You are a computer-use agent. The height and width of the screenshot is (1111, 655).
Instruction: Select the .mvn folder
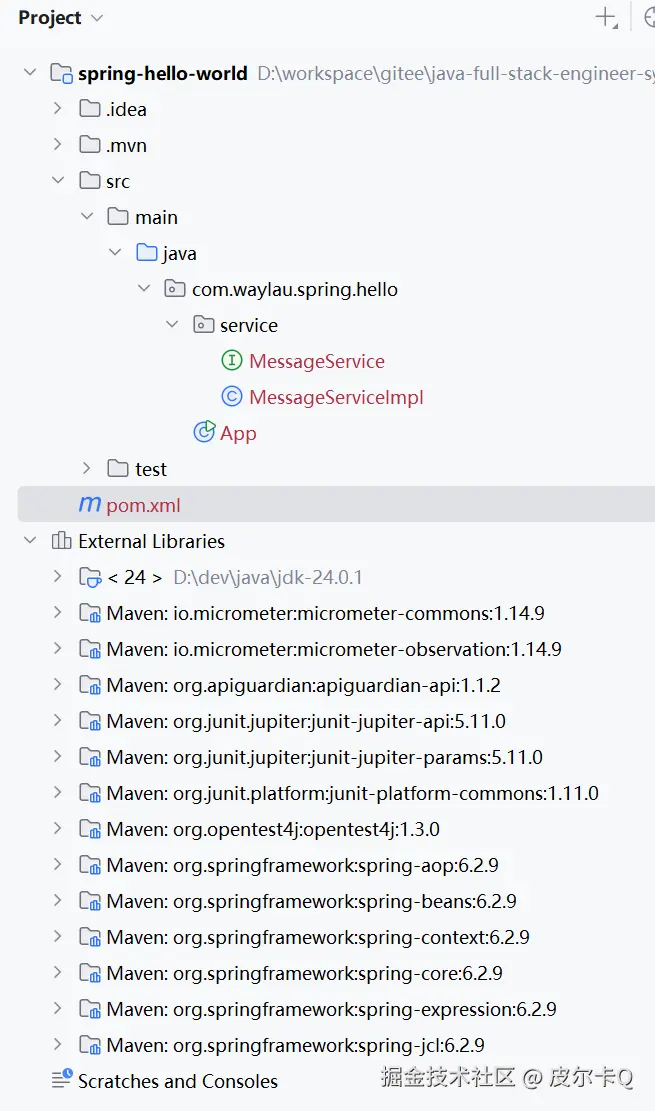coord(126,145)
